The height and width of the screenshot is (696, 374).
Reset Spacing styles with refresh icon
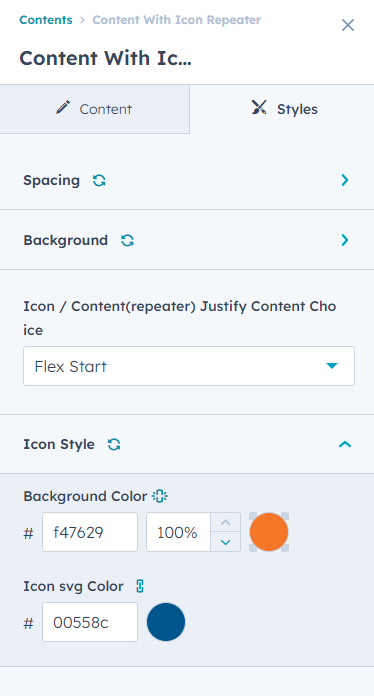99,180
